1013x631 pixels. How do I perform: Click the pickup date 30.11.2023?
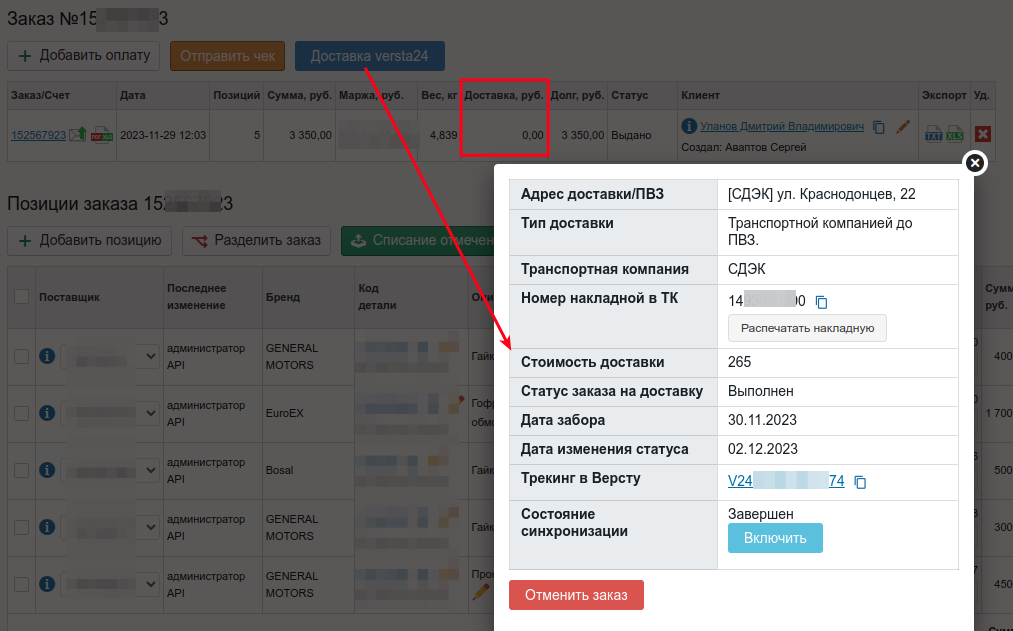click(762, 420)
